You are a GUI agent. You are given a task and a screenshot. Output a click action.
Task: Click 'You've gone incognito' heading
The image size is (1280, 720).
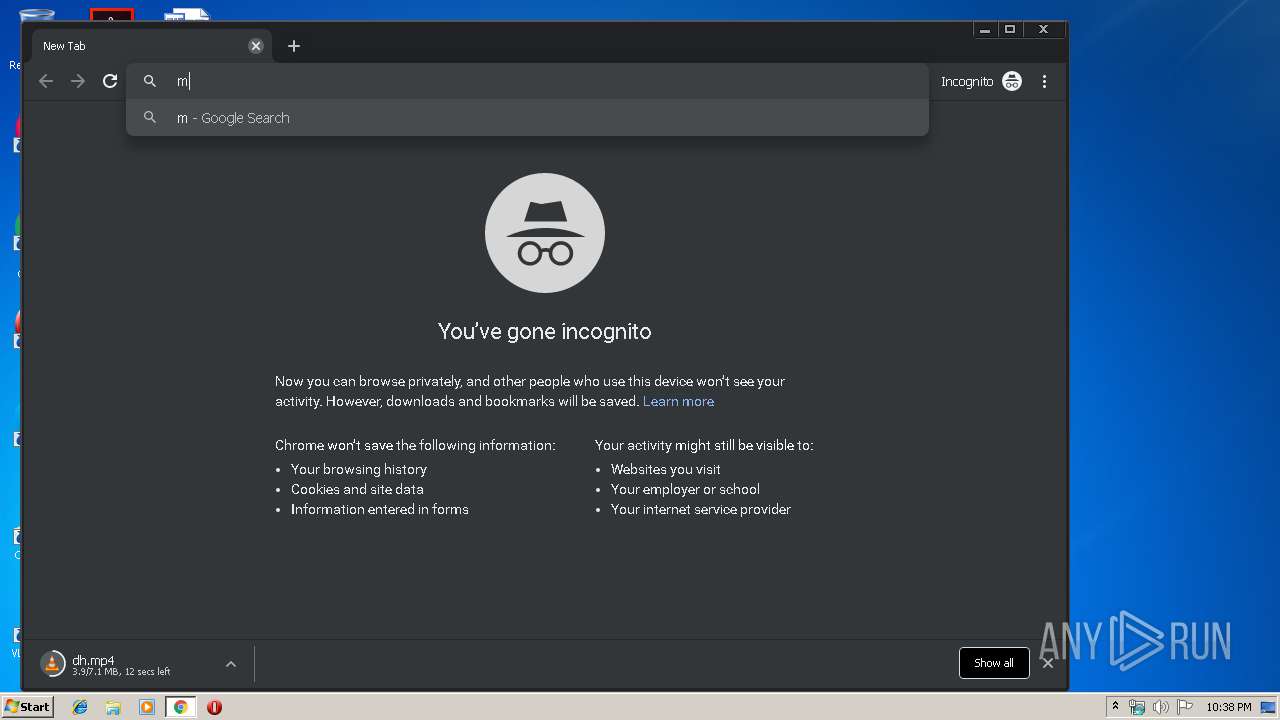click(x=545, y=331)
